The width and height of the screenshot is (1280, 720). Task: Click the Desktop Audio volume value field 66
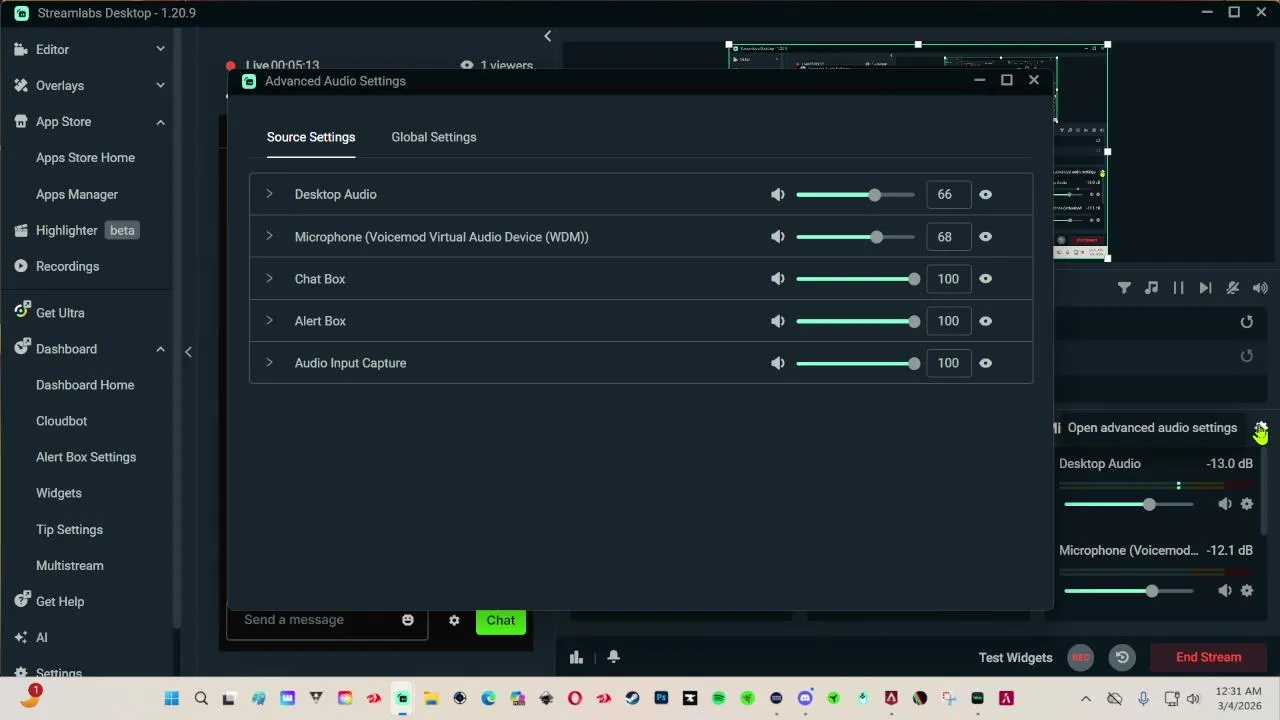coord(947,194)
